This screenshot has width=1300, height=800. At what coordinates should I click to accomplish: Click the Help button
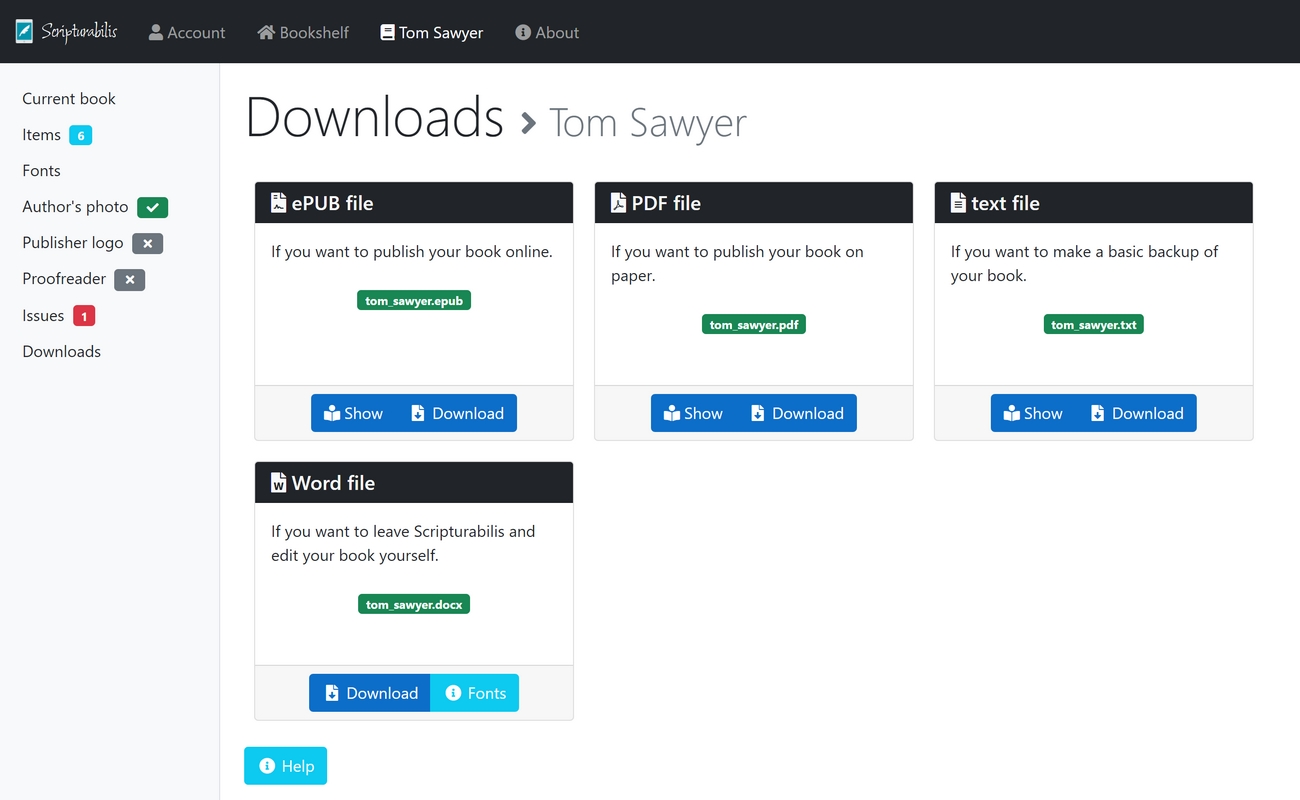coord(285,766)
